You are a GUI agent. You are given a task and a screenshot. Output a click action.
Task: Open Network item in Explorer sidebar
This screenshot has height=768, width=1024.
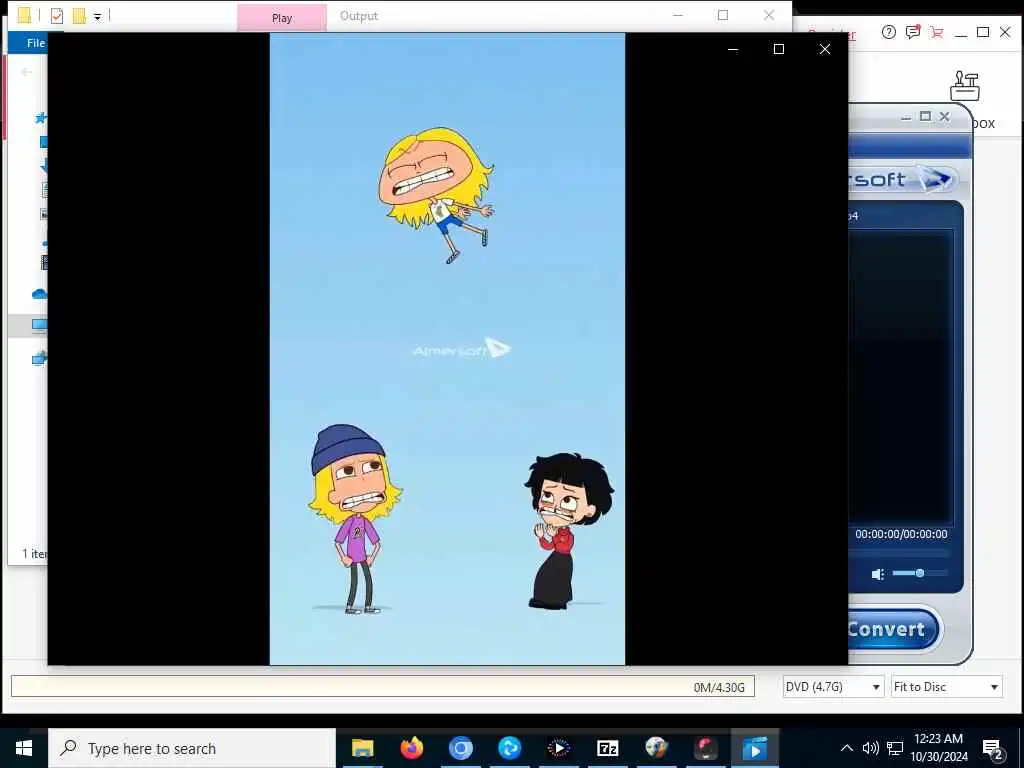click(39, 358)
